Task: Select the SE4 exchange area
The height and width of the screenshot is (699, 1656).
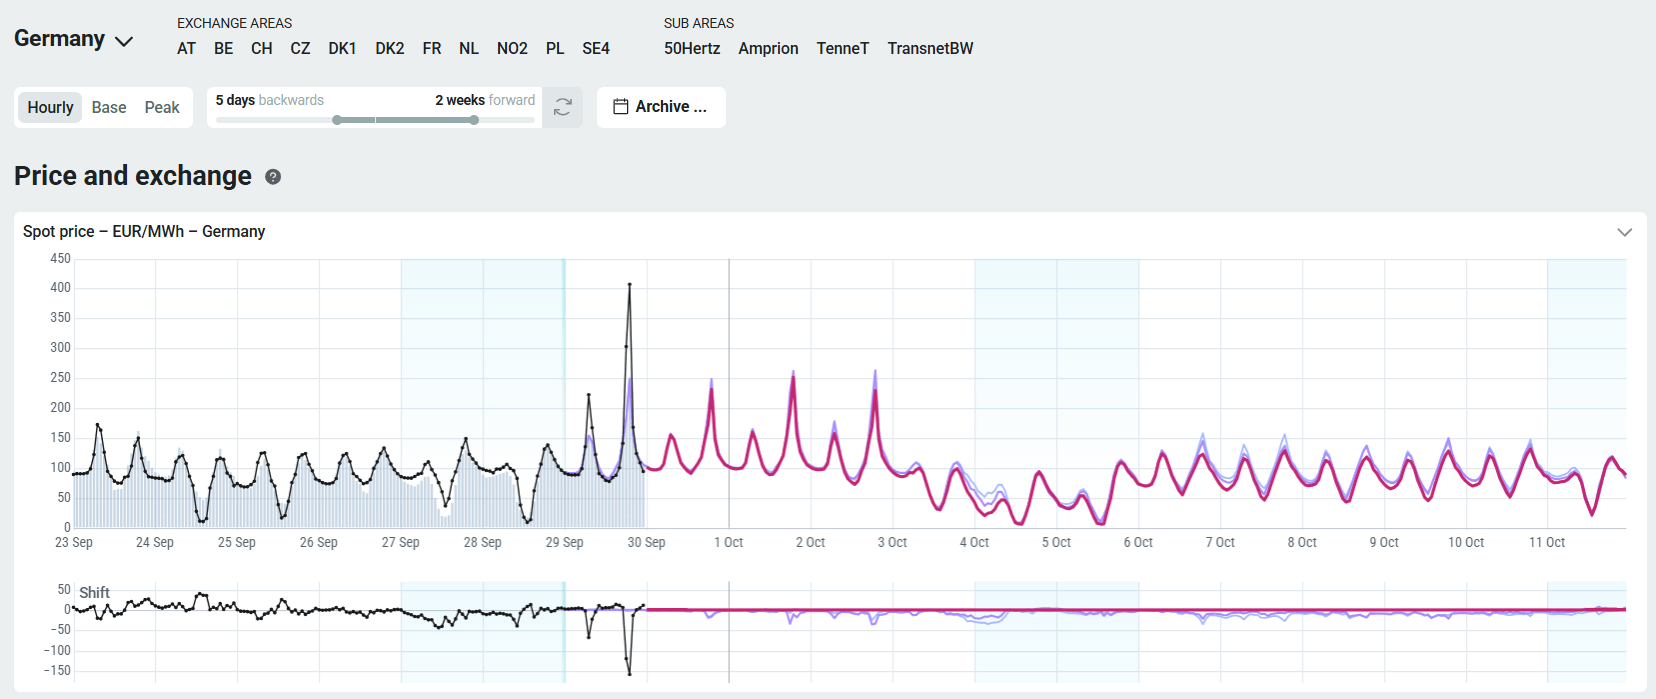Action: tap(596, 49)
